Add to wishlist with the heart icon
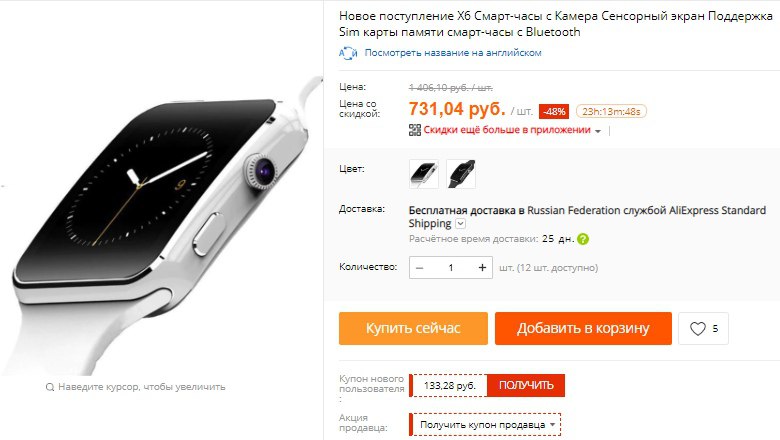This screenshot has width=780, height=440. click(703, 329)
